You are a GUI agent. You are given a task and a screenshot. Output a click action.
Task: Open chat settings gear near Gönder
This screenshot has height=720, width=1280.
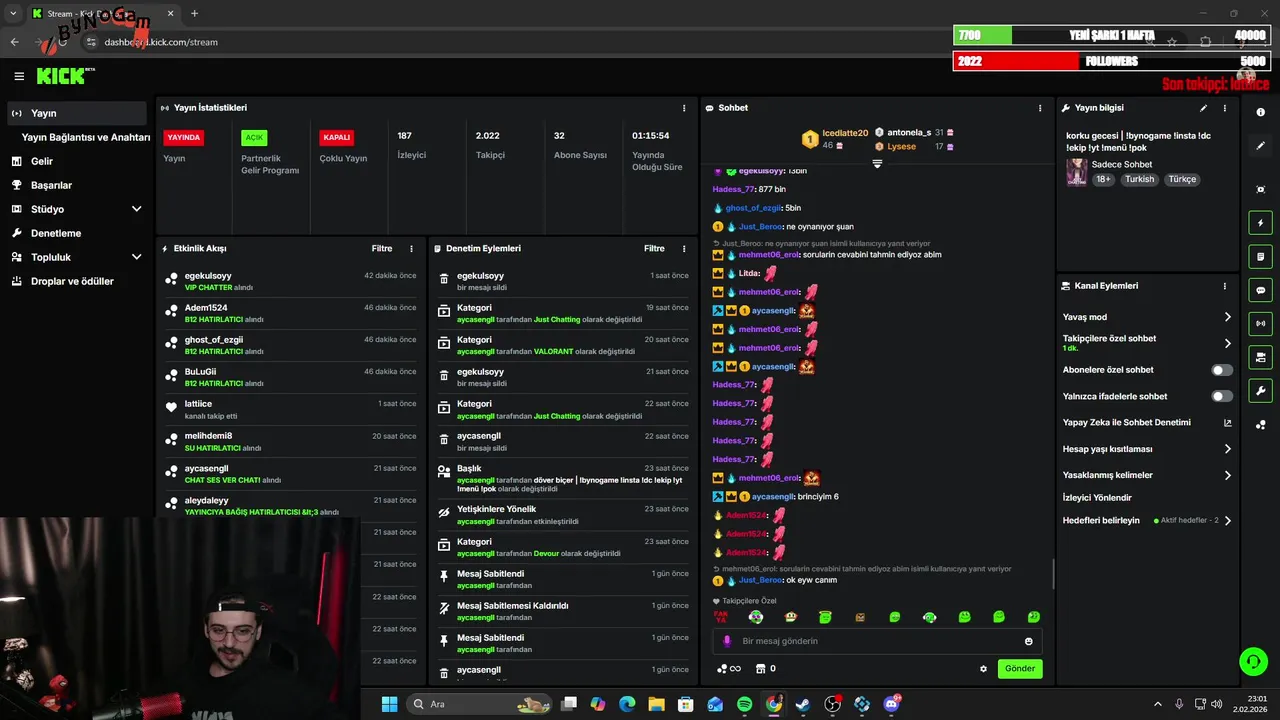tap(983, 669)
